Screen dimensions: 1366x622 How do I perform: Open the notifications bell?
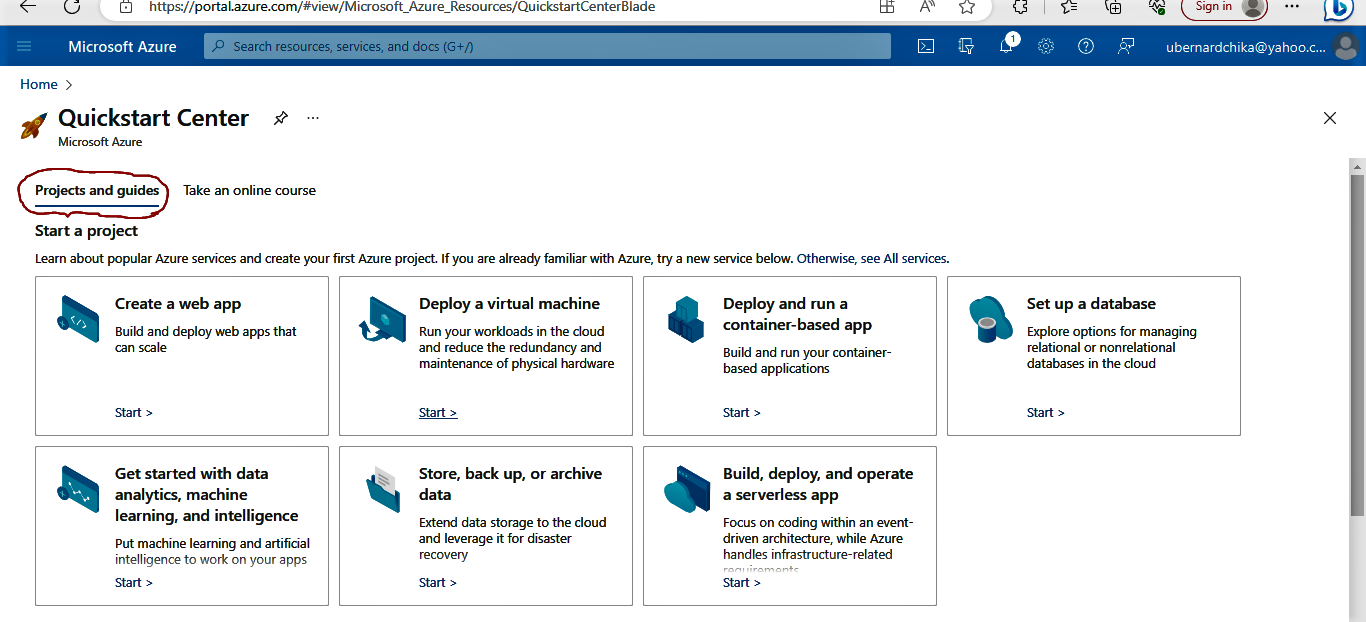tap(1006, 46)
